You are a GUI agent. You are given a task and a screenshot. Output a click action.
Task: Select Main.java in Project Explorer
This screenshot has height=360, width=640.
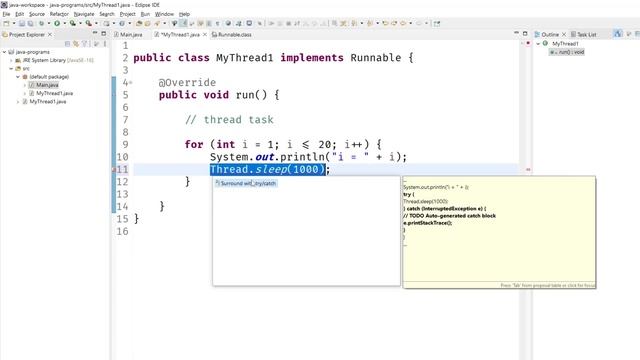click(44, 85)
